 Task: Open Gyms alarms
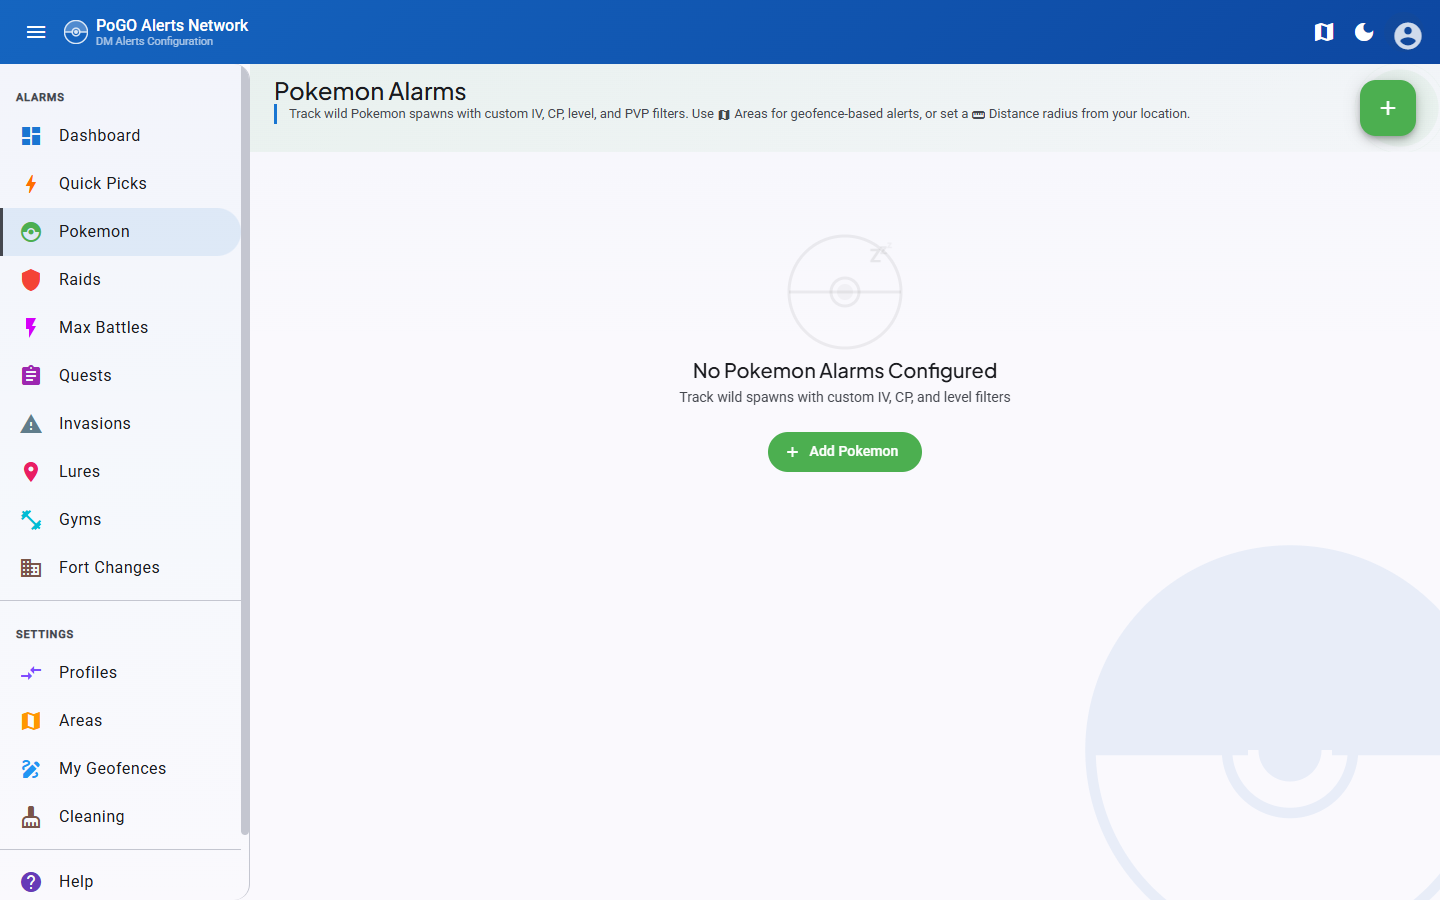tap(120, 520)
